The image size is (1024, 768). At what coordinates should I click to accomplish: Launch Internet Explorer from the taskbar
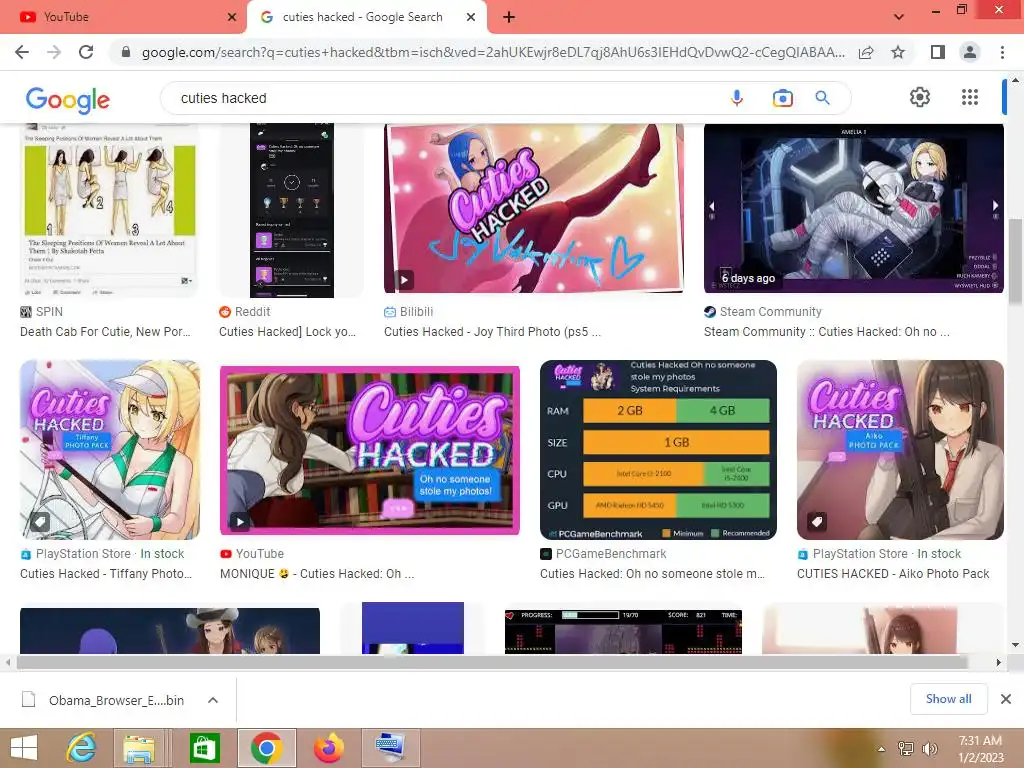(x=82, y=748)
